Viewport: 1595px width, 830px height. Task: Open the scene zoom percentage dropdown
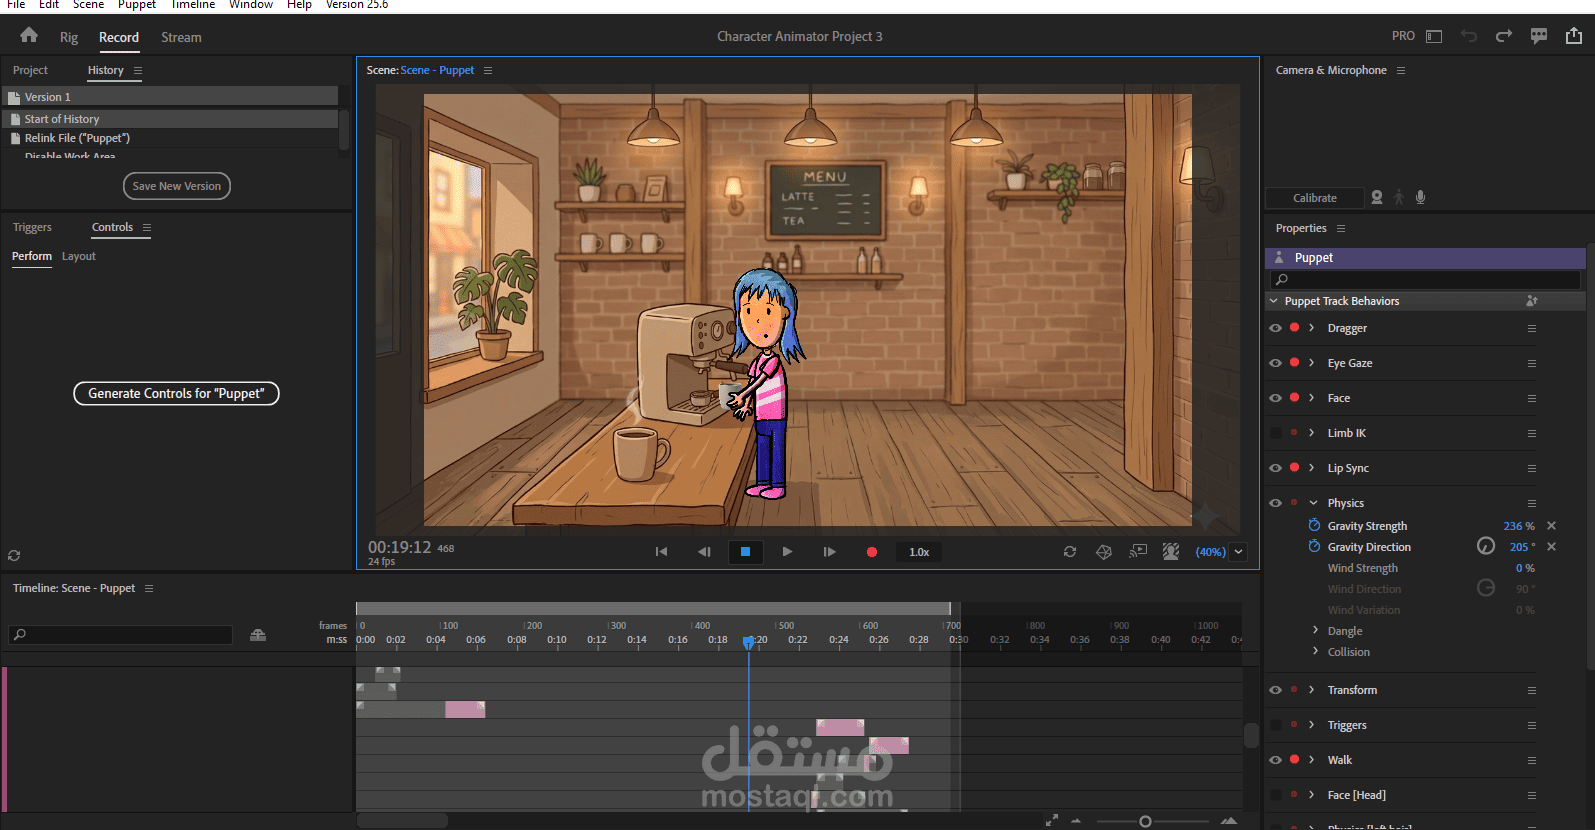point(1239,552)
